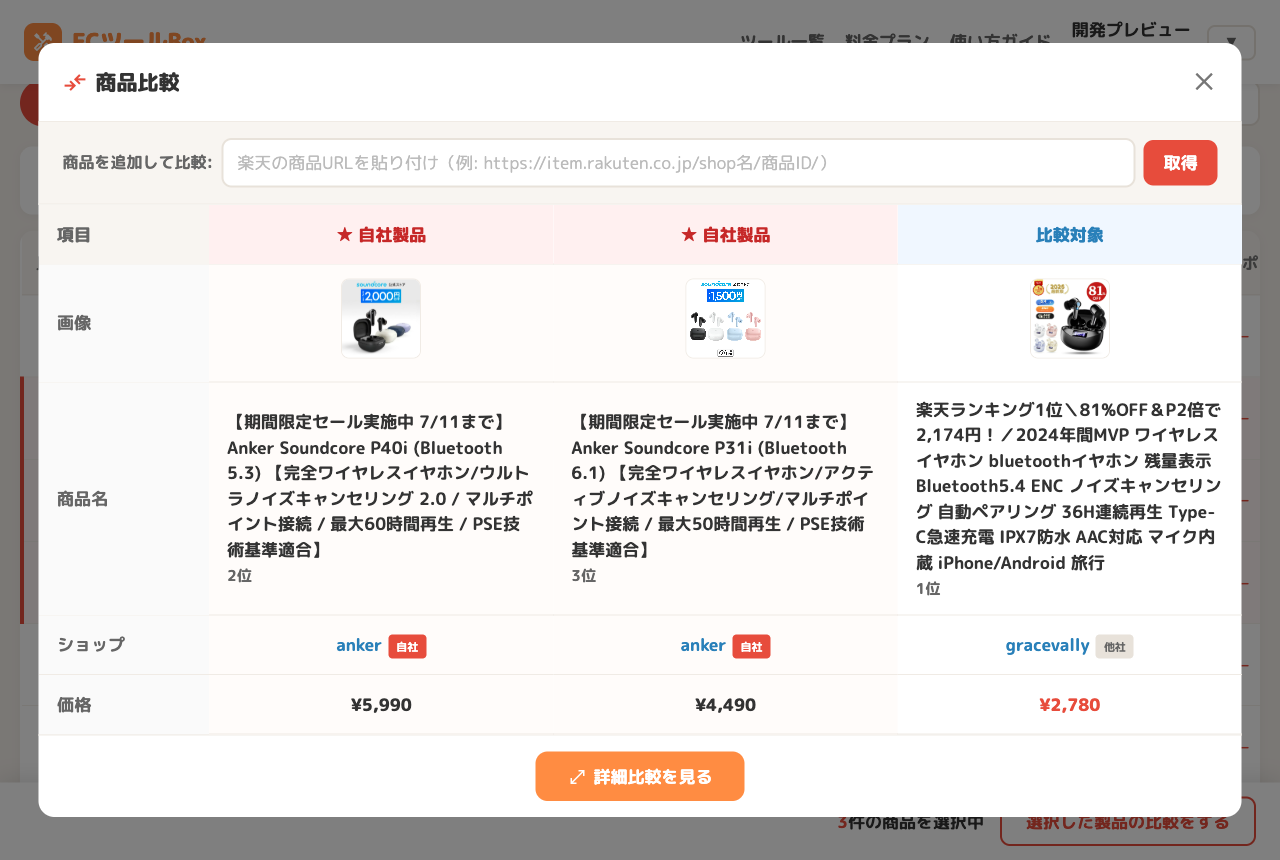The height and width of the screenshot is (860, 1280).
Task: Open the gracevally shop link
Action: point(1047,645)
